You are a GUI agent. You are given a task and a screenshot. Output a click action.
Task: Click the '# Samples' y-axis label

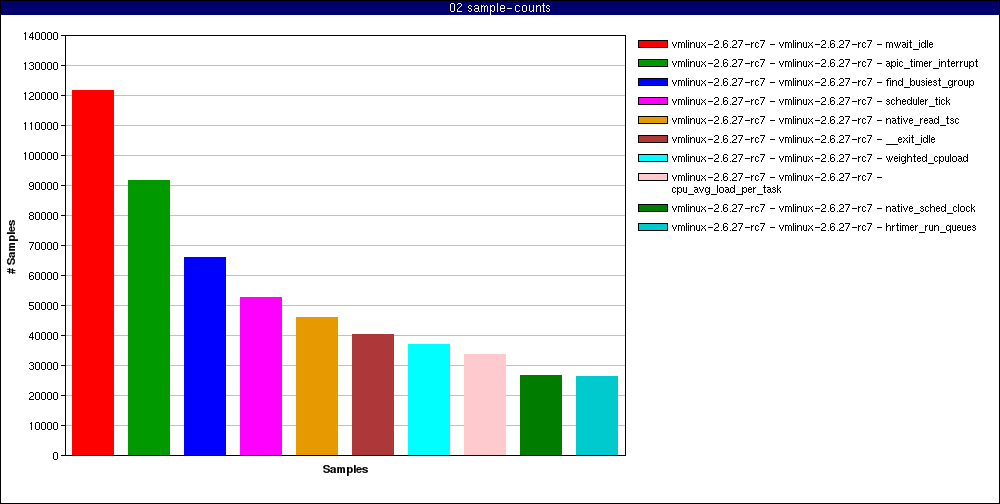point(11,246)
